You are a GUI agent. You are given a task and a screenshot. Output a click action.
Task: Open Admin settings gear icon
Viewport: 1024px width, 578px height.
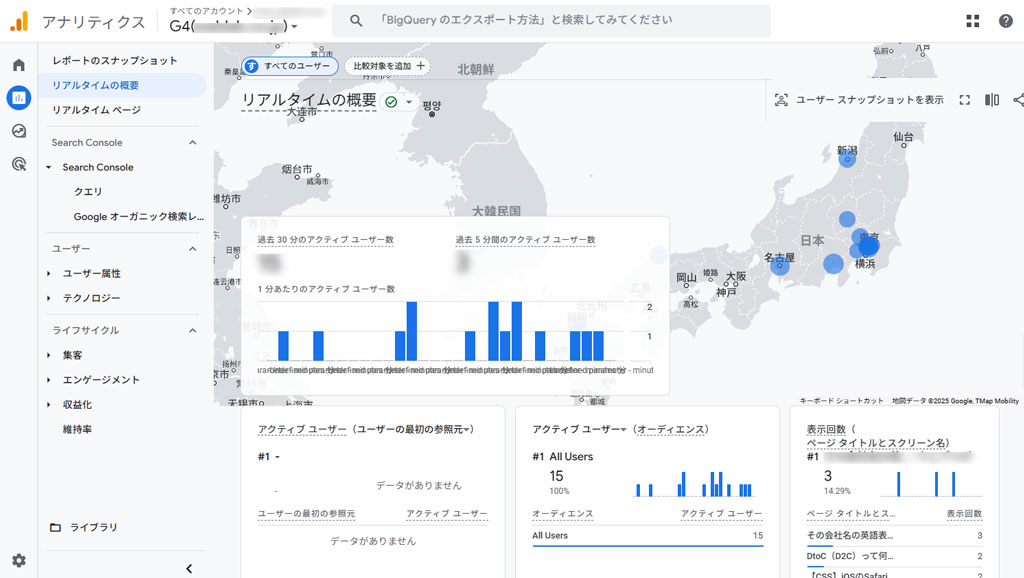click(19, 560)
